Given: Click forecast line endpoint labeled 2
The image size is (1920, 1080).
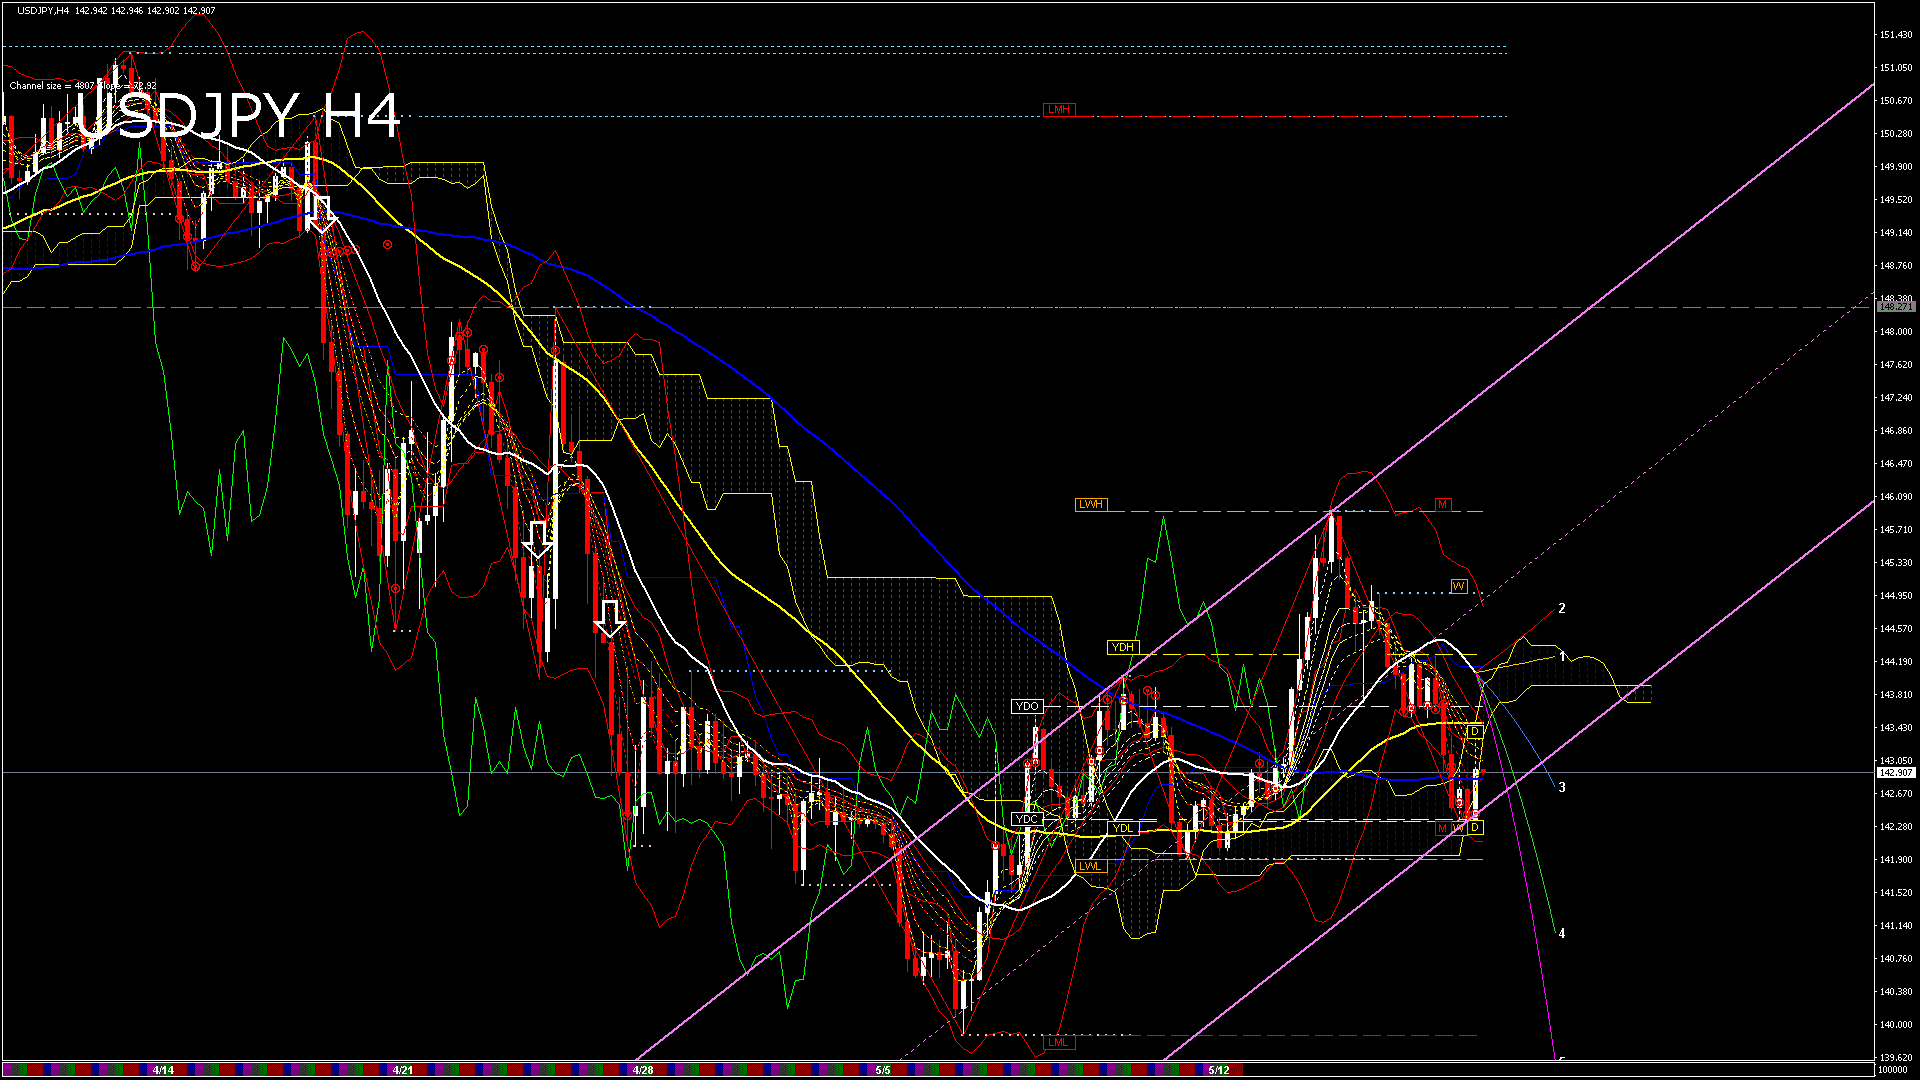Looking at the screenshot, I should point(1561,608).
